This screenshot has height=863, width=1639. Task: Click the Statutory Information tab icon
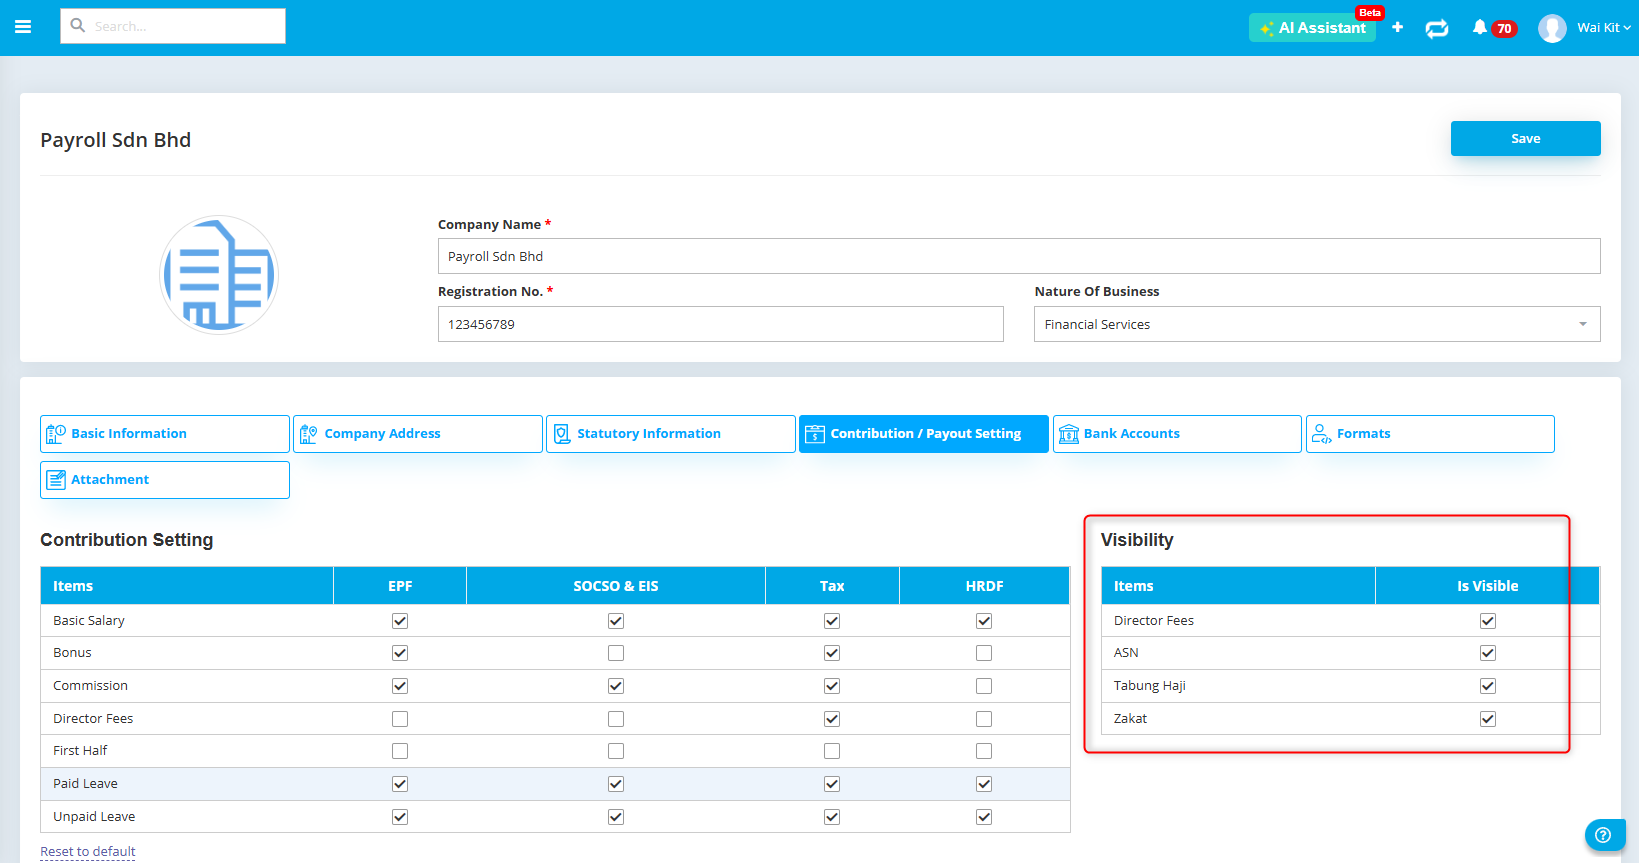[x=562, y=434]
